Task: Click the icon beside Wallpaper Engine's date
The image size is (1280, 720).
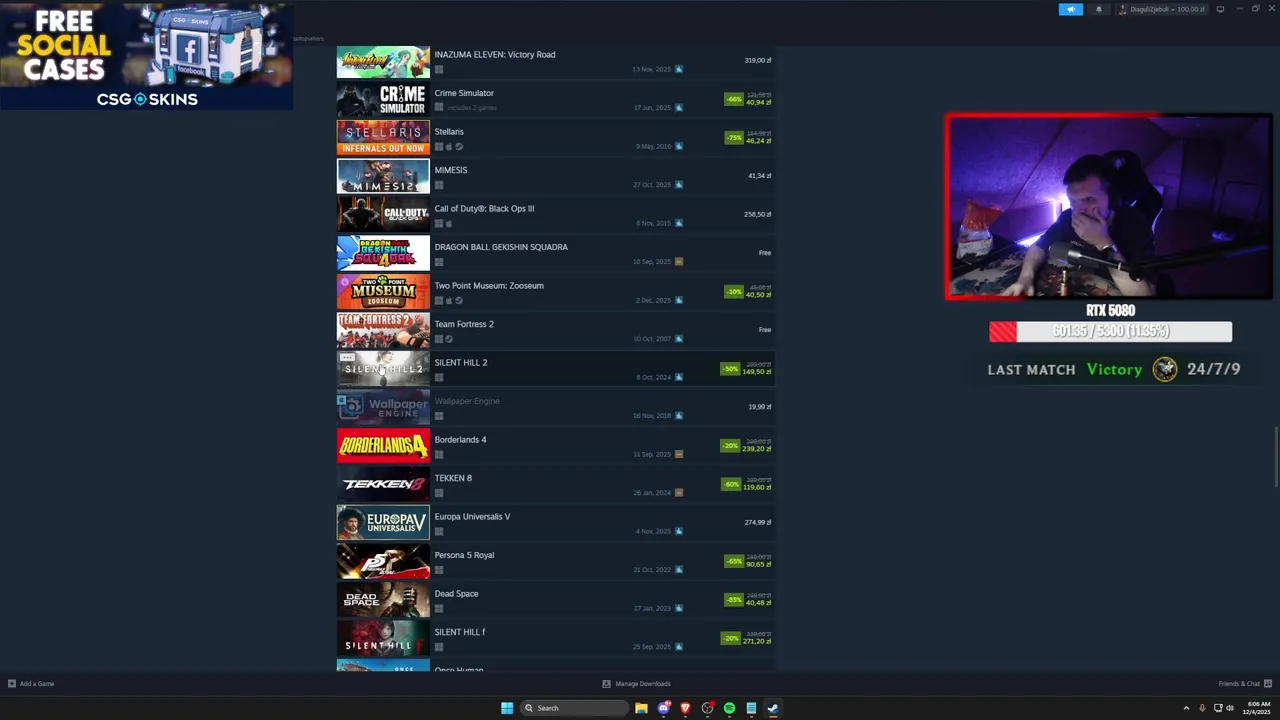Action: [679, 415]
